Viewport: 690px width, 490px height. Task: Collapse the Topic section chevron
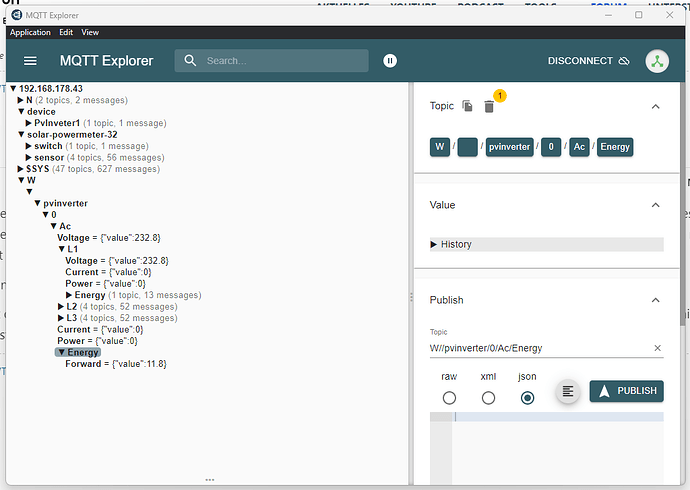[x=655, y=106]
